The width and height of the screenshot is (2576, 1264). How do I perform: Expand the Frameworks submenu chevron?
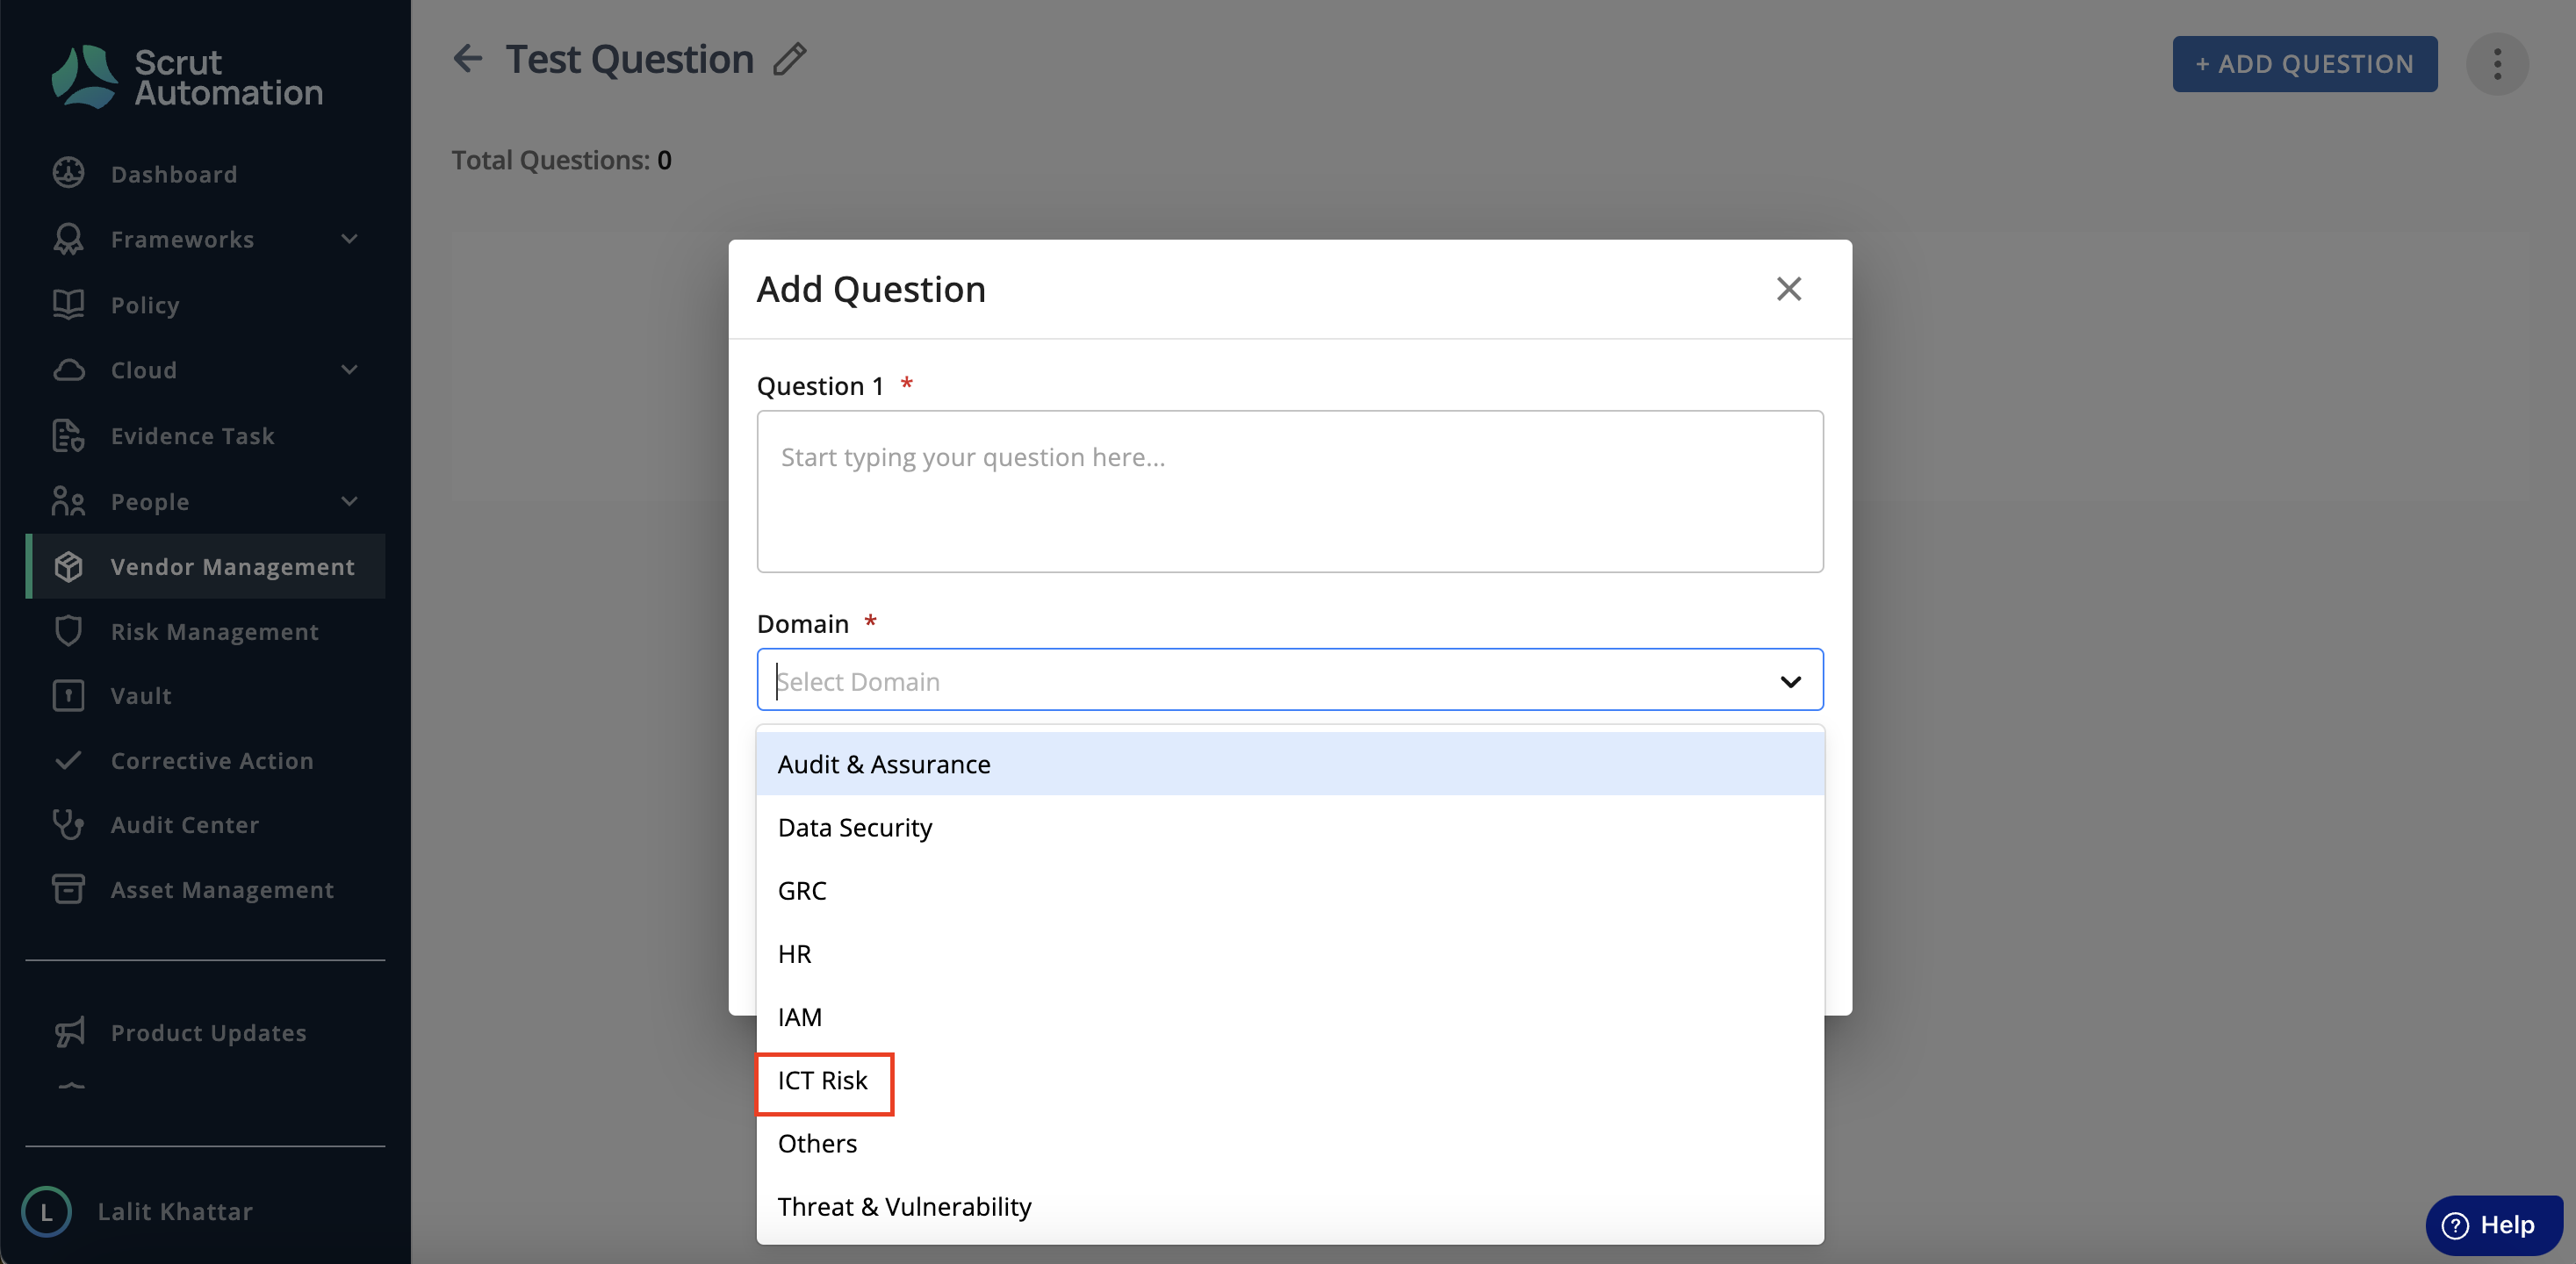(x=349, y=239)
